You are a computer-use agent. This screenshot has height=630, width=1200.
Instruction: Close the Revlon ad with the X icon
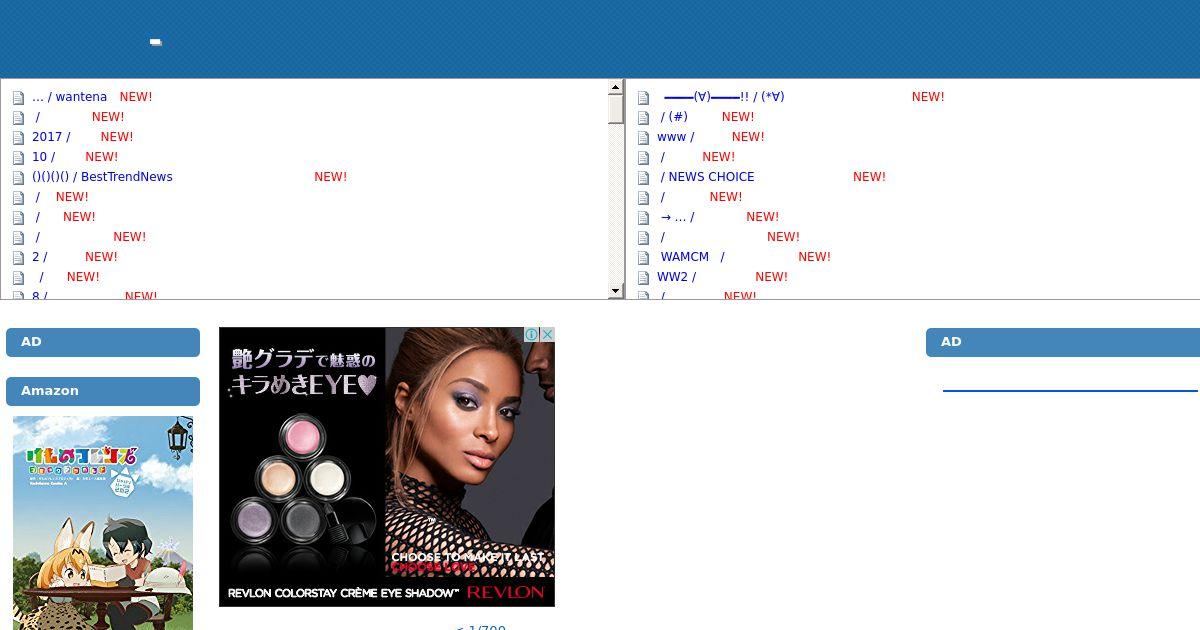click(547, 335)
